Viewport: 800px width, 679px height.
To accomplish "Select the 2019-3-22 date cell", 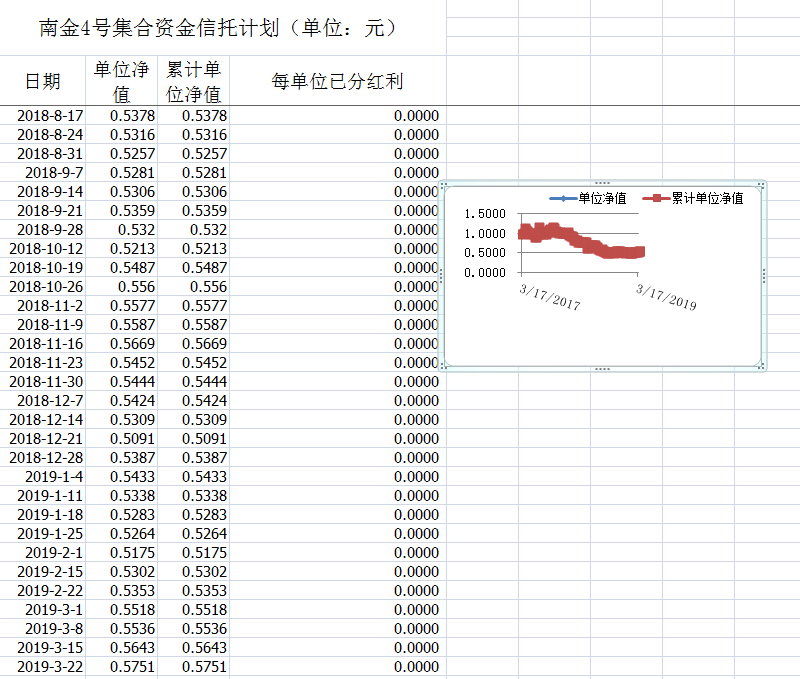I will (43, 667).
